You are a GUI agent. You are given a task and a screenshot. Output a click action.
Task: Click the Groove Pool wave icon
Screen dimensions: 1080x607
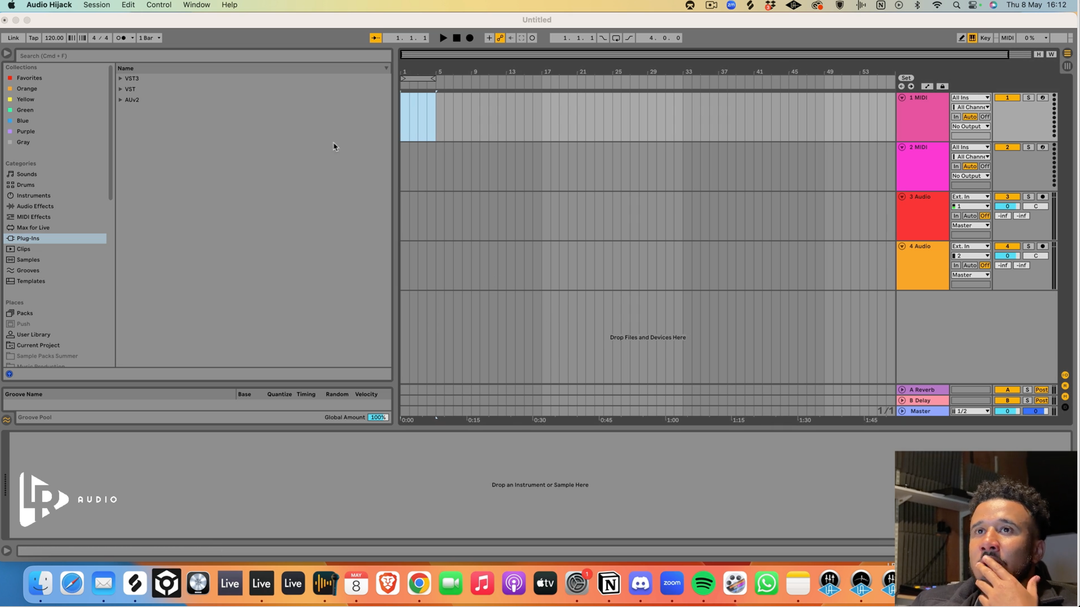[x=7, y=420]
